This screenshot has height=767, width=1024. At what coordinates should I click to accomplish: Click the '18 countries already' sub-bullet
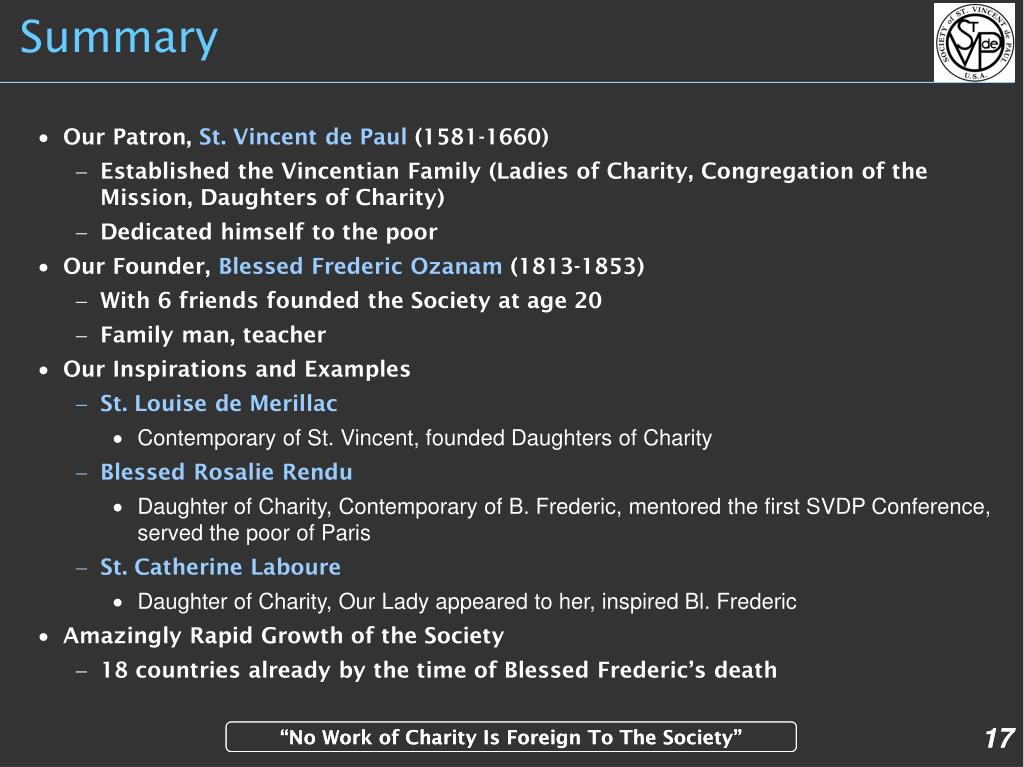[438, 670]
